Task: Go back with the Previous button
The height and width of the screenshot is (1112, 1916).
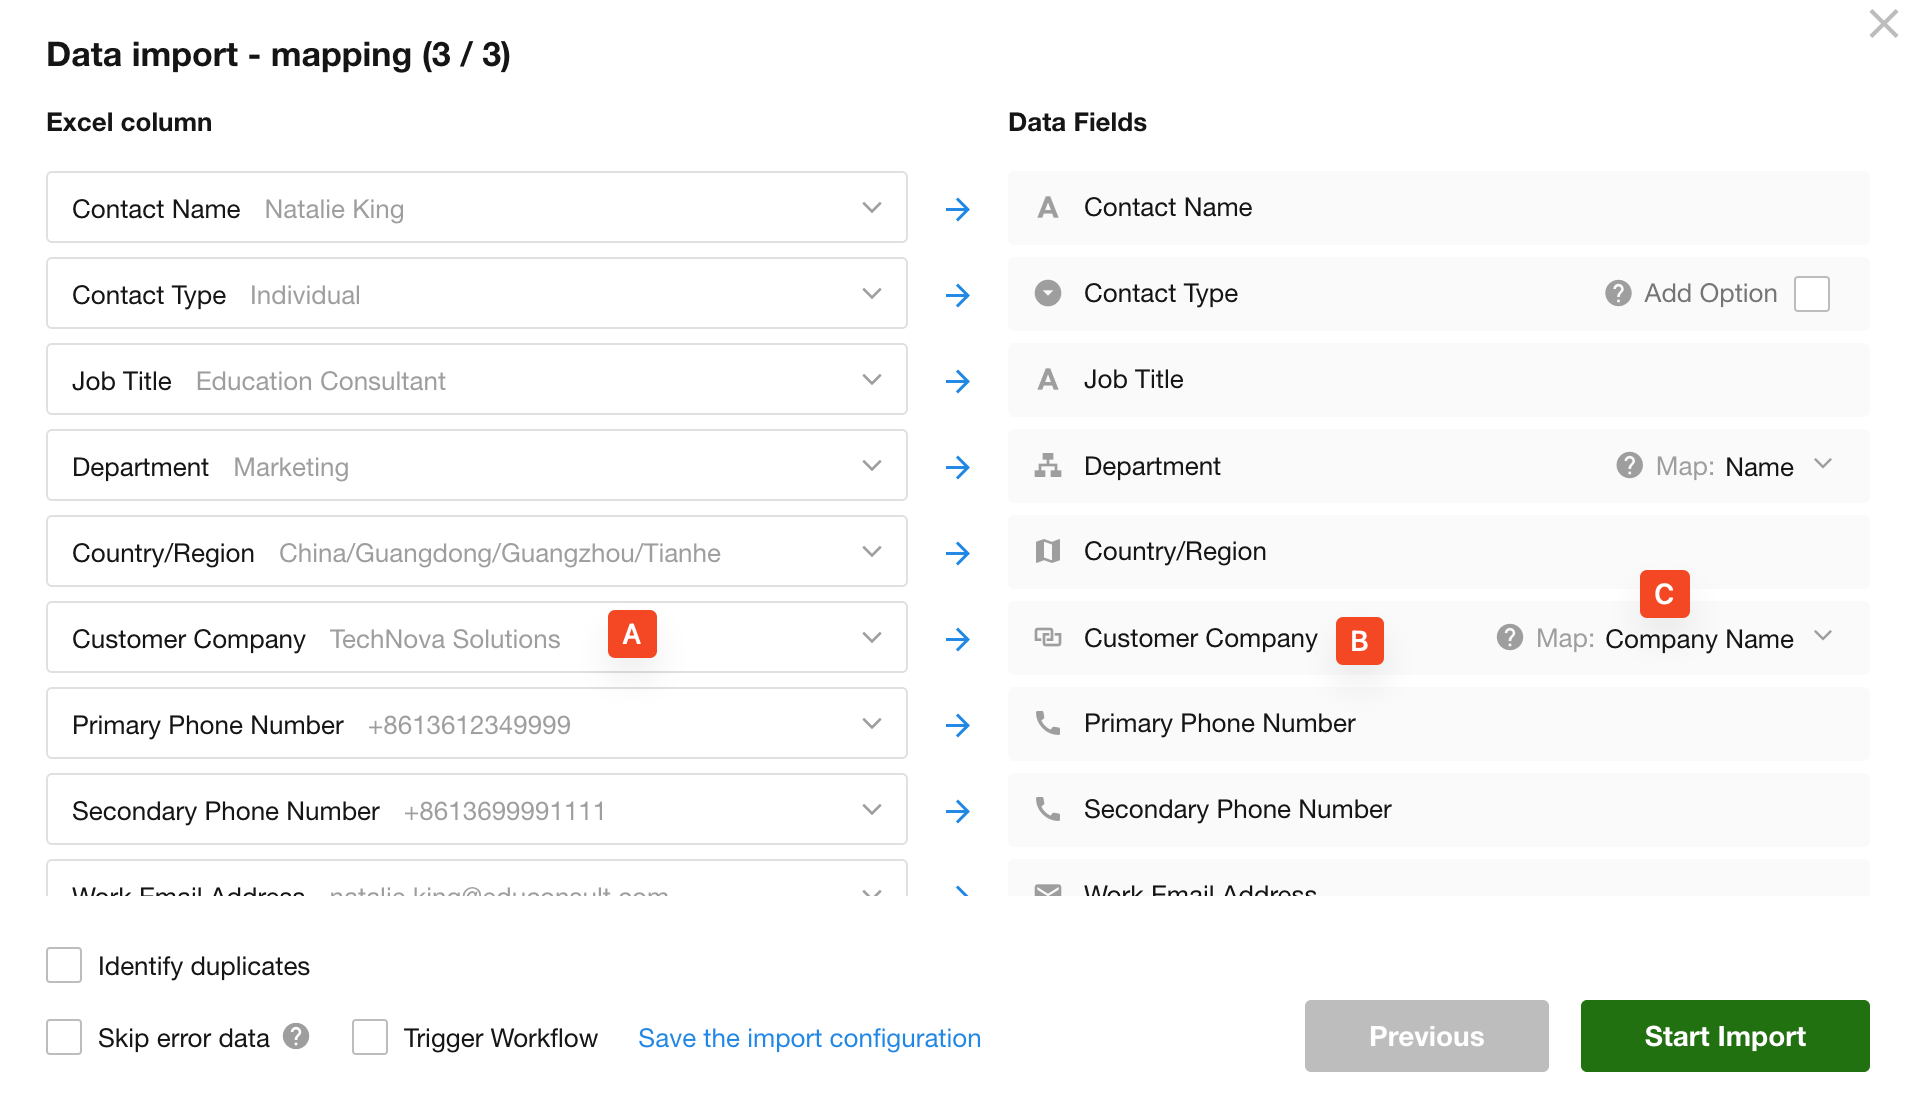Action: pyautogui.click(x=1425, y=1036)
